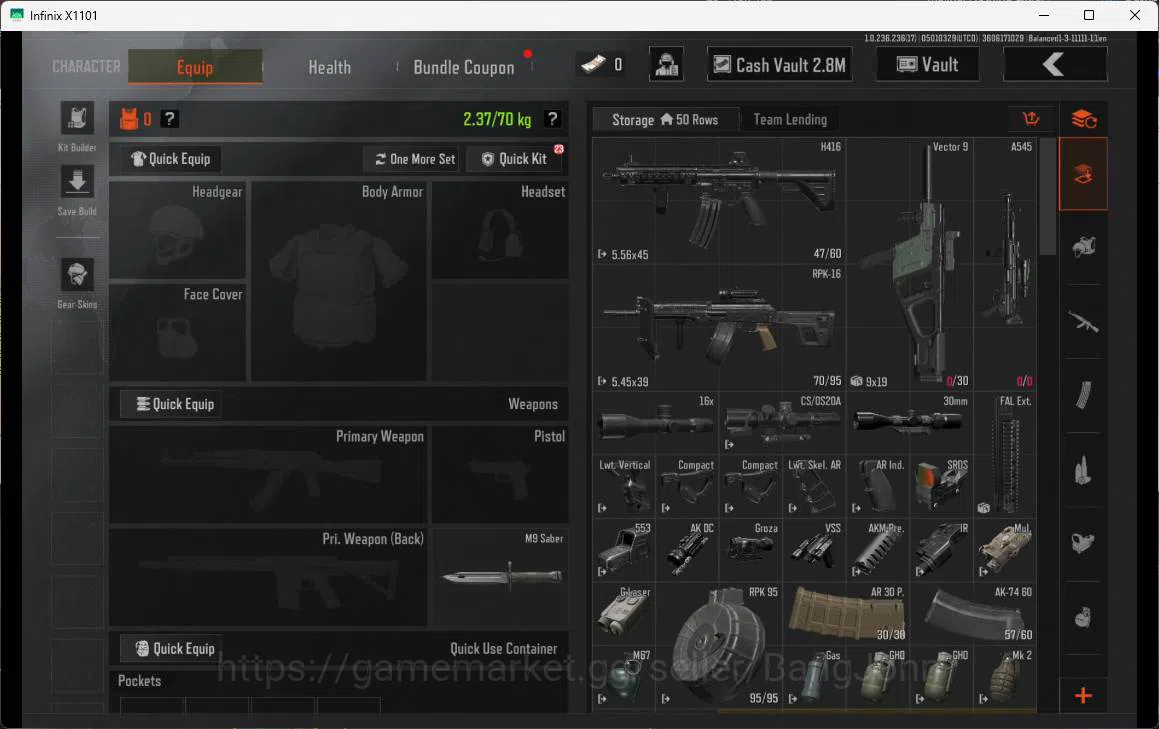Select the AR 30 P. magazine
Viewport: 1159px width, 729px height.
coord(846,614)
